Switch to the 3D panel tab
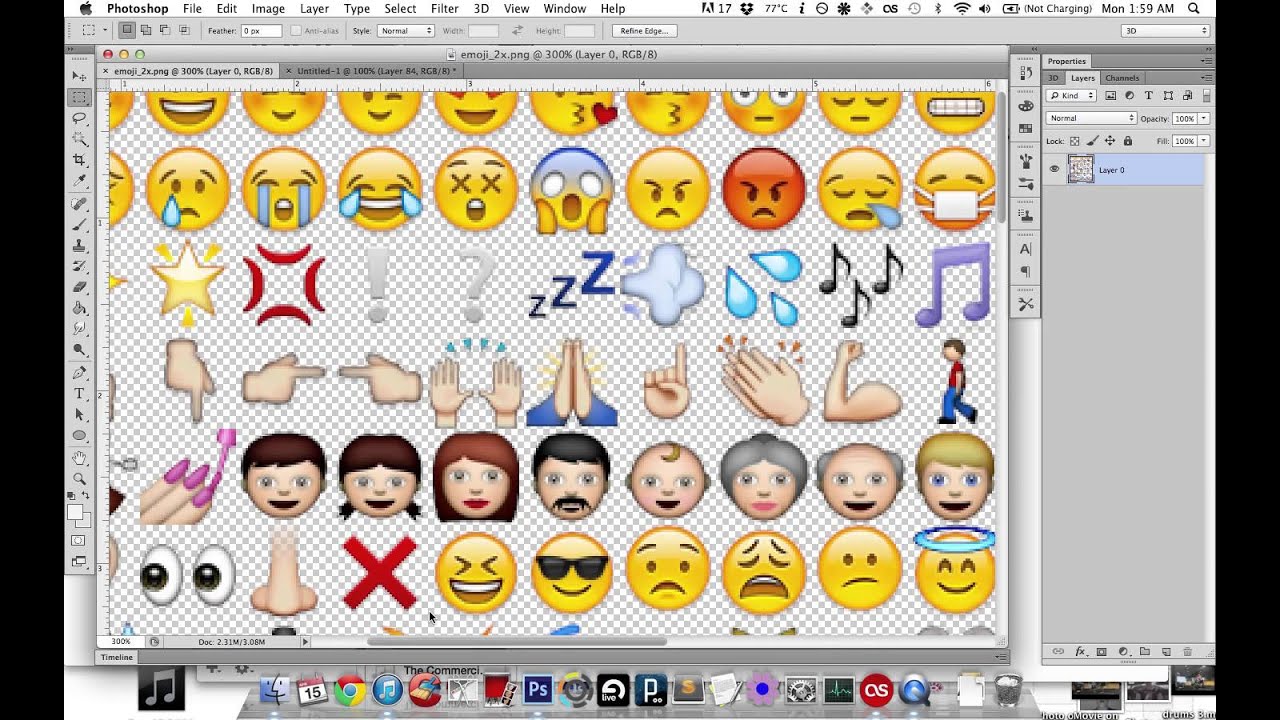 (x=1054, y=77)
